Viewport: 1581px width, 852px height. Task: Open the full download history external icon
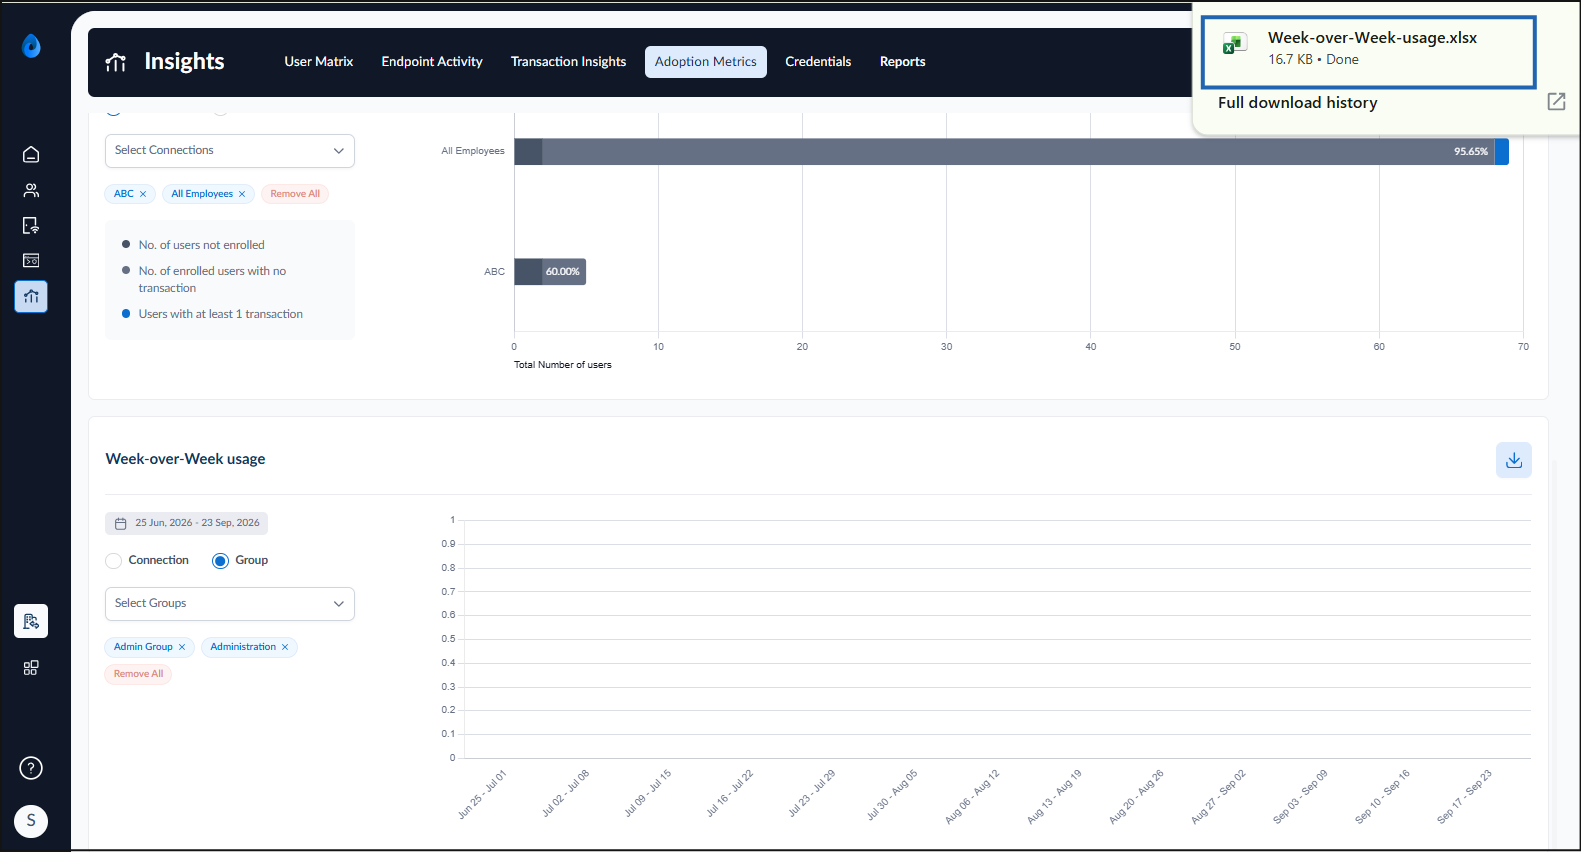(1556, 101)
